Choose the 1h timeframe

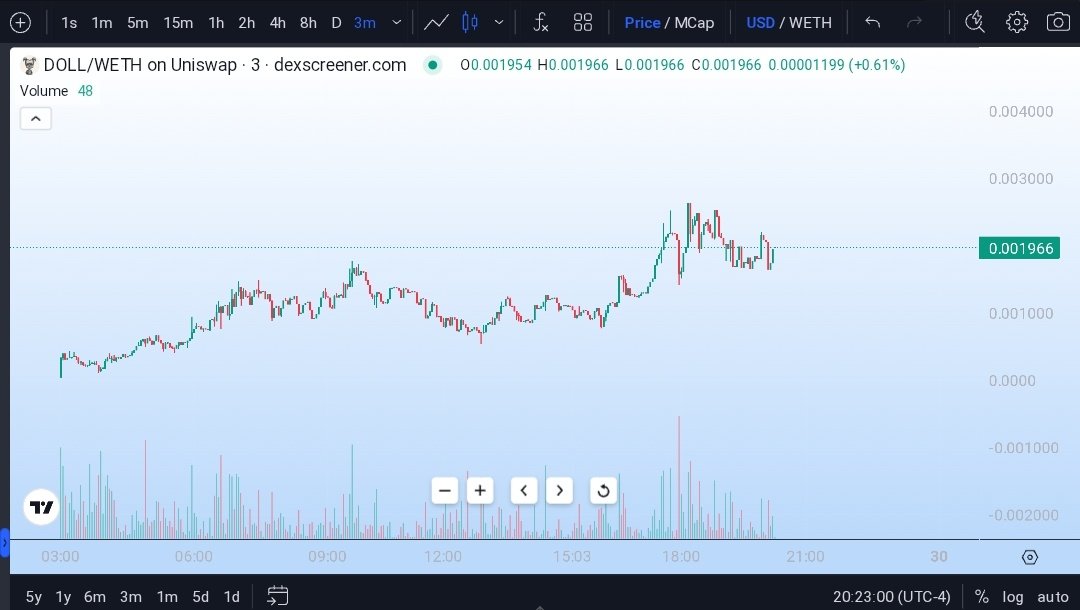216,23
